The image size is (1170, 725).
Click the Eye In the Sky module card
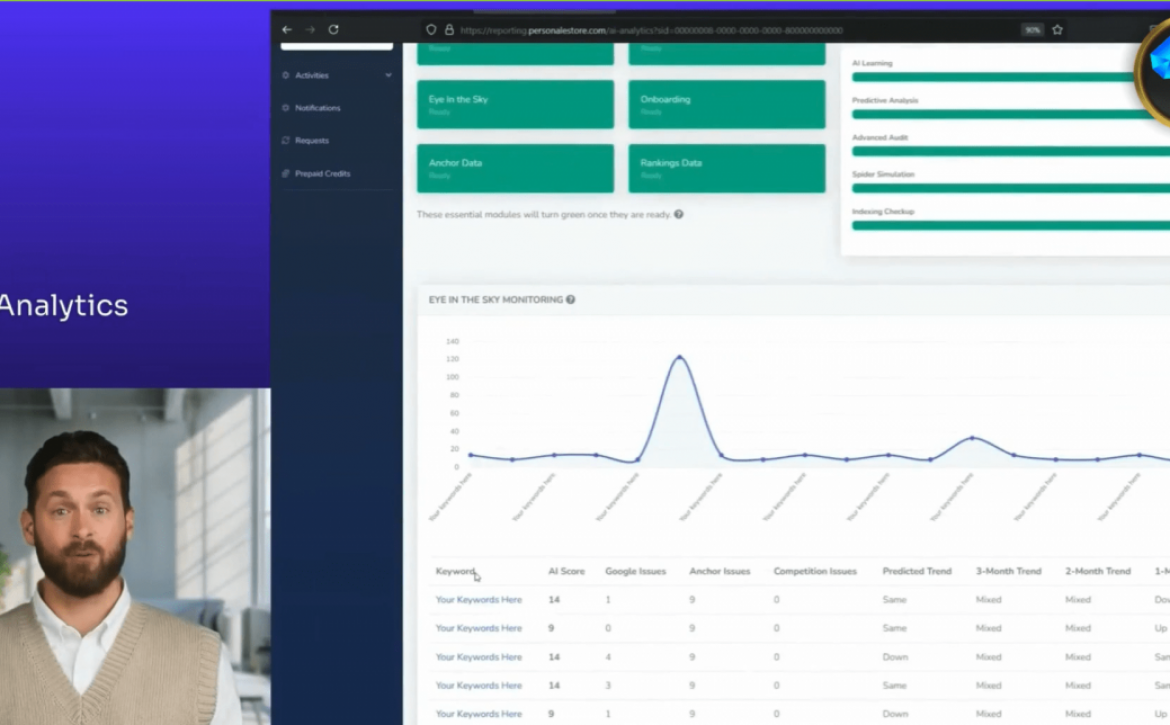[x=516, y=104]
